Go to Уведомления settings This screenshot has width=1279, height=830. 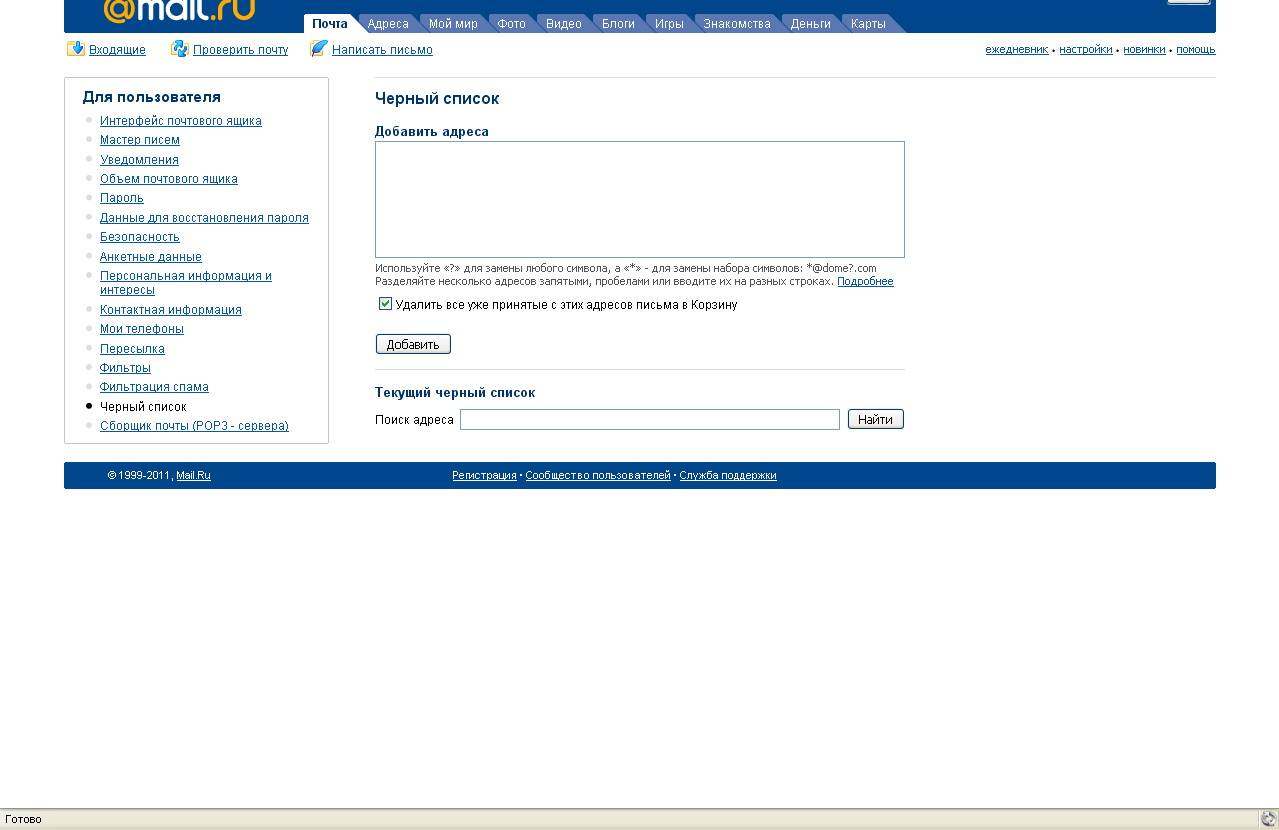[x=139, y=160]
